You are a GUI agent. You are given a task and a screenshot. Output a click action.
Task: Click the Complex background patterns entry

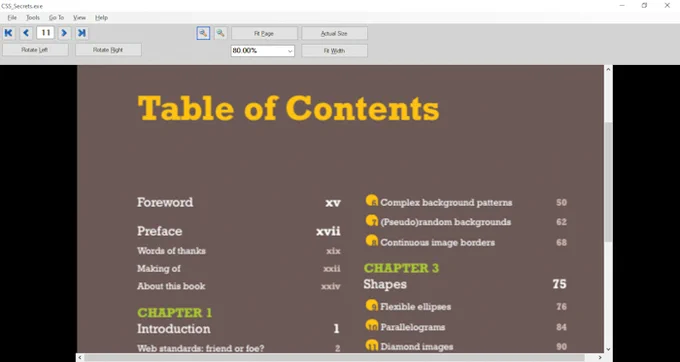446,202
